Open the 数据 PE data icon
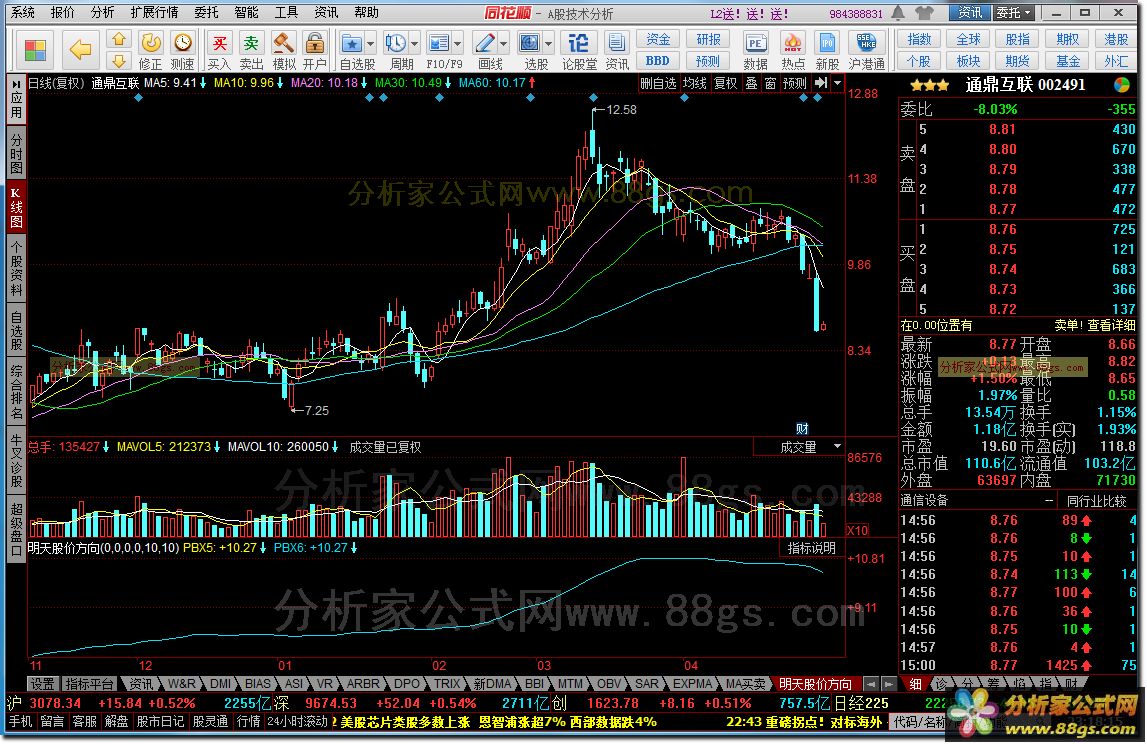The height and width of the screenshot is (744, 1147). [755, 51]
